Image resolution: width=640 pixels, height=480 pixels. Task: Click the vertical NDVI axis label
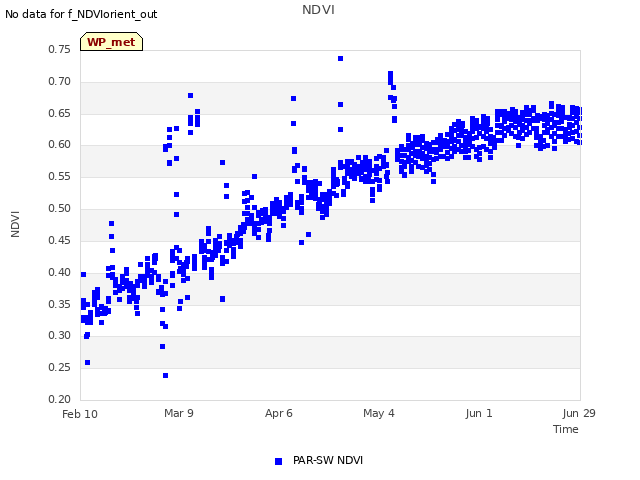tap(15, 224)
